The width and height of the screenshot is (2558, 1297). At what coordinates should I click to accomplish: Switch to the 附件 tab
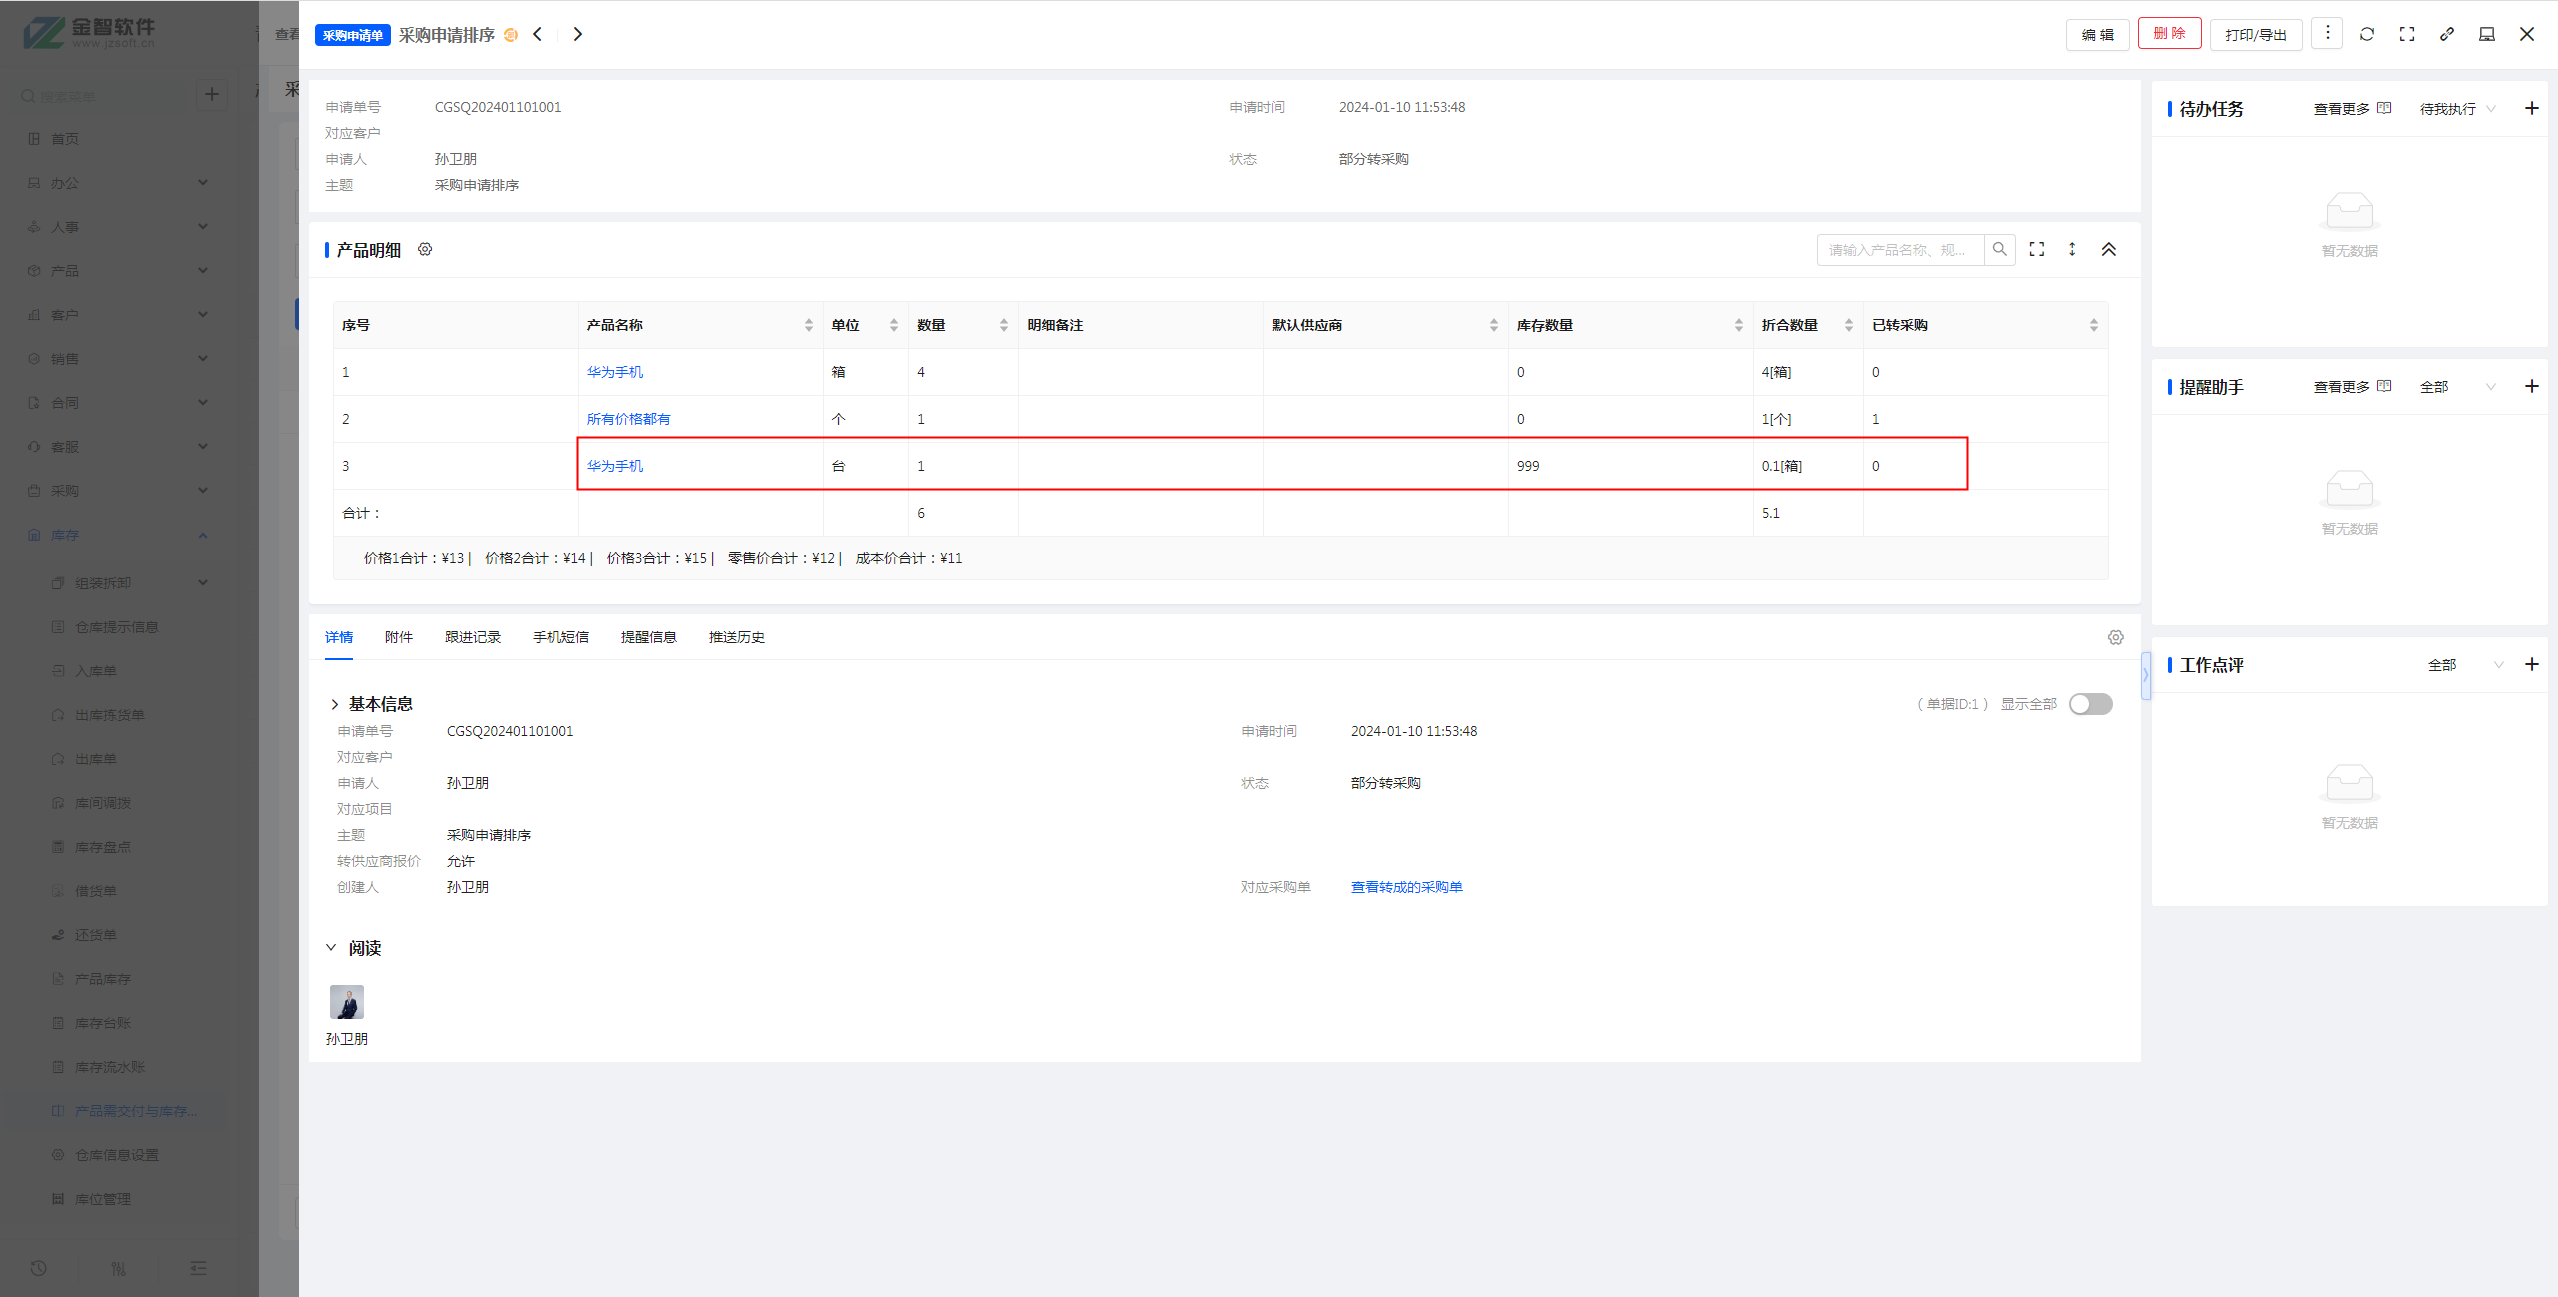(398, 637)
